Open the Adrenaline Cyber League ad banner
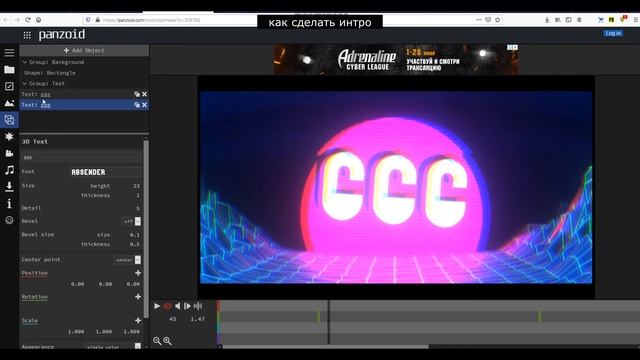The height and width of the screenshot is (360, 640). tap(396, 60)
